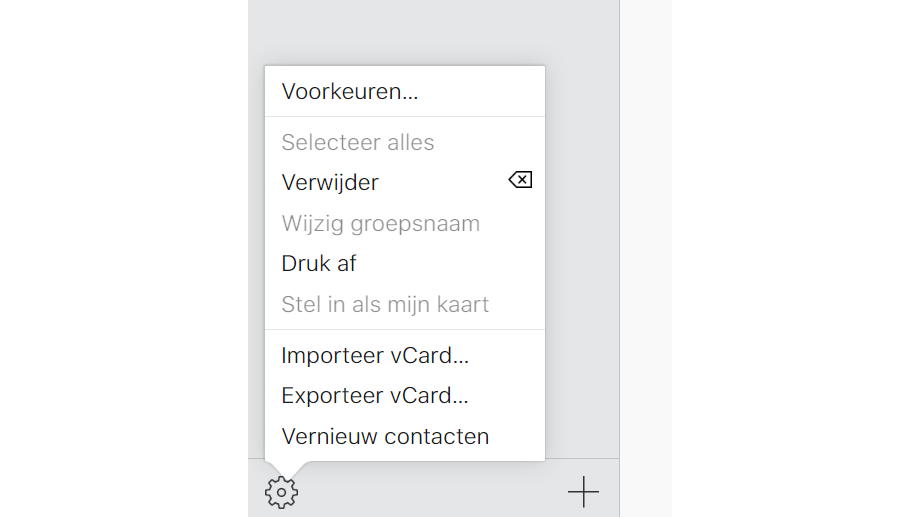Click Wijzig groepsnaam menu item

(380, 223)
